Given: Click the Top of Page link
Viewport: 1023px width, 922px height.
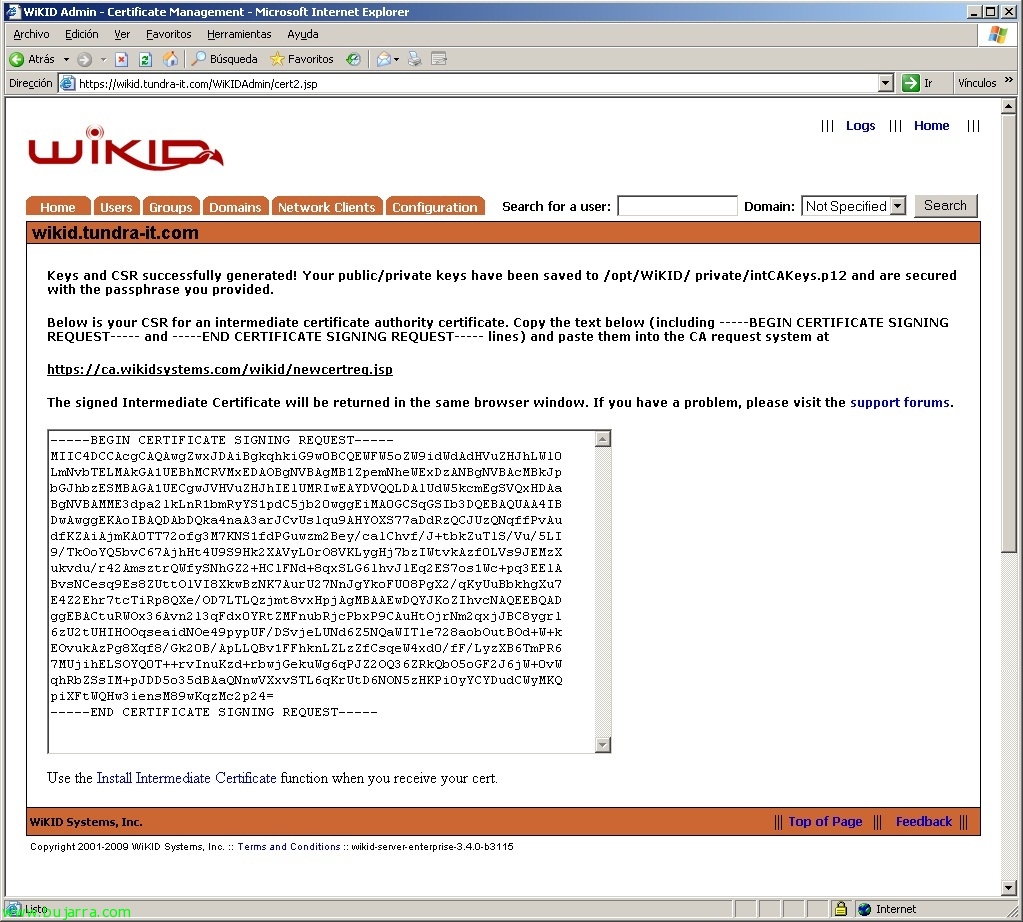Looking at the screenshot, I should [825, 822].
